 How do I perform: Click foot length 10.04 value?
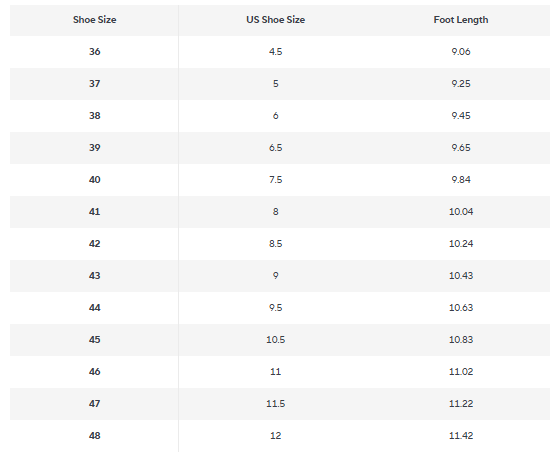coord(461,211)
